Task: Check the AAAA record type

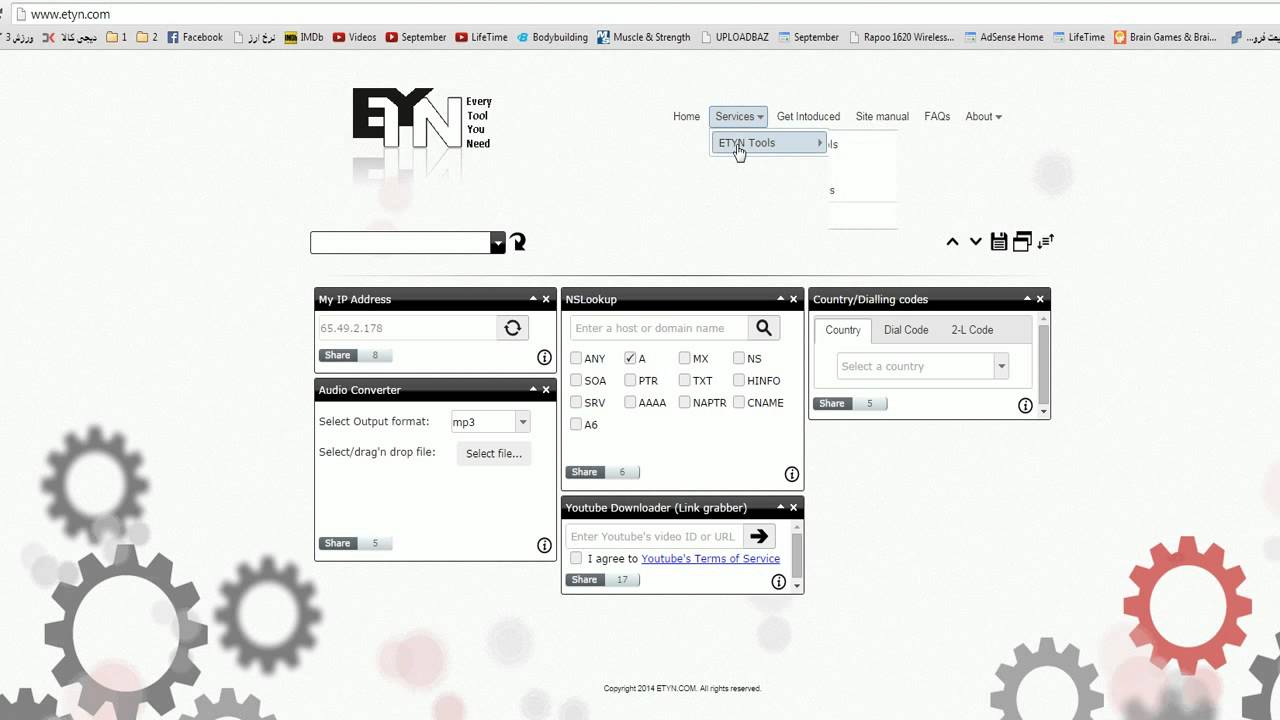Action: (x=630, y=402)
